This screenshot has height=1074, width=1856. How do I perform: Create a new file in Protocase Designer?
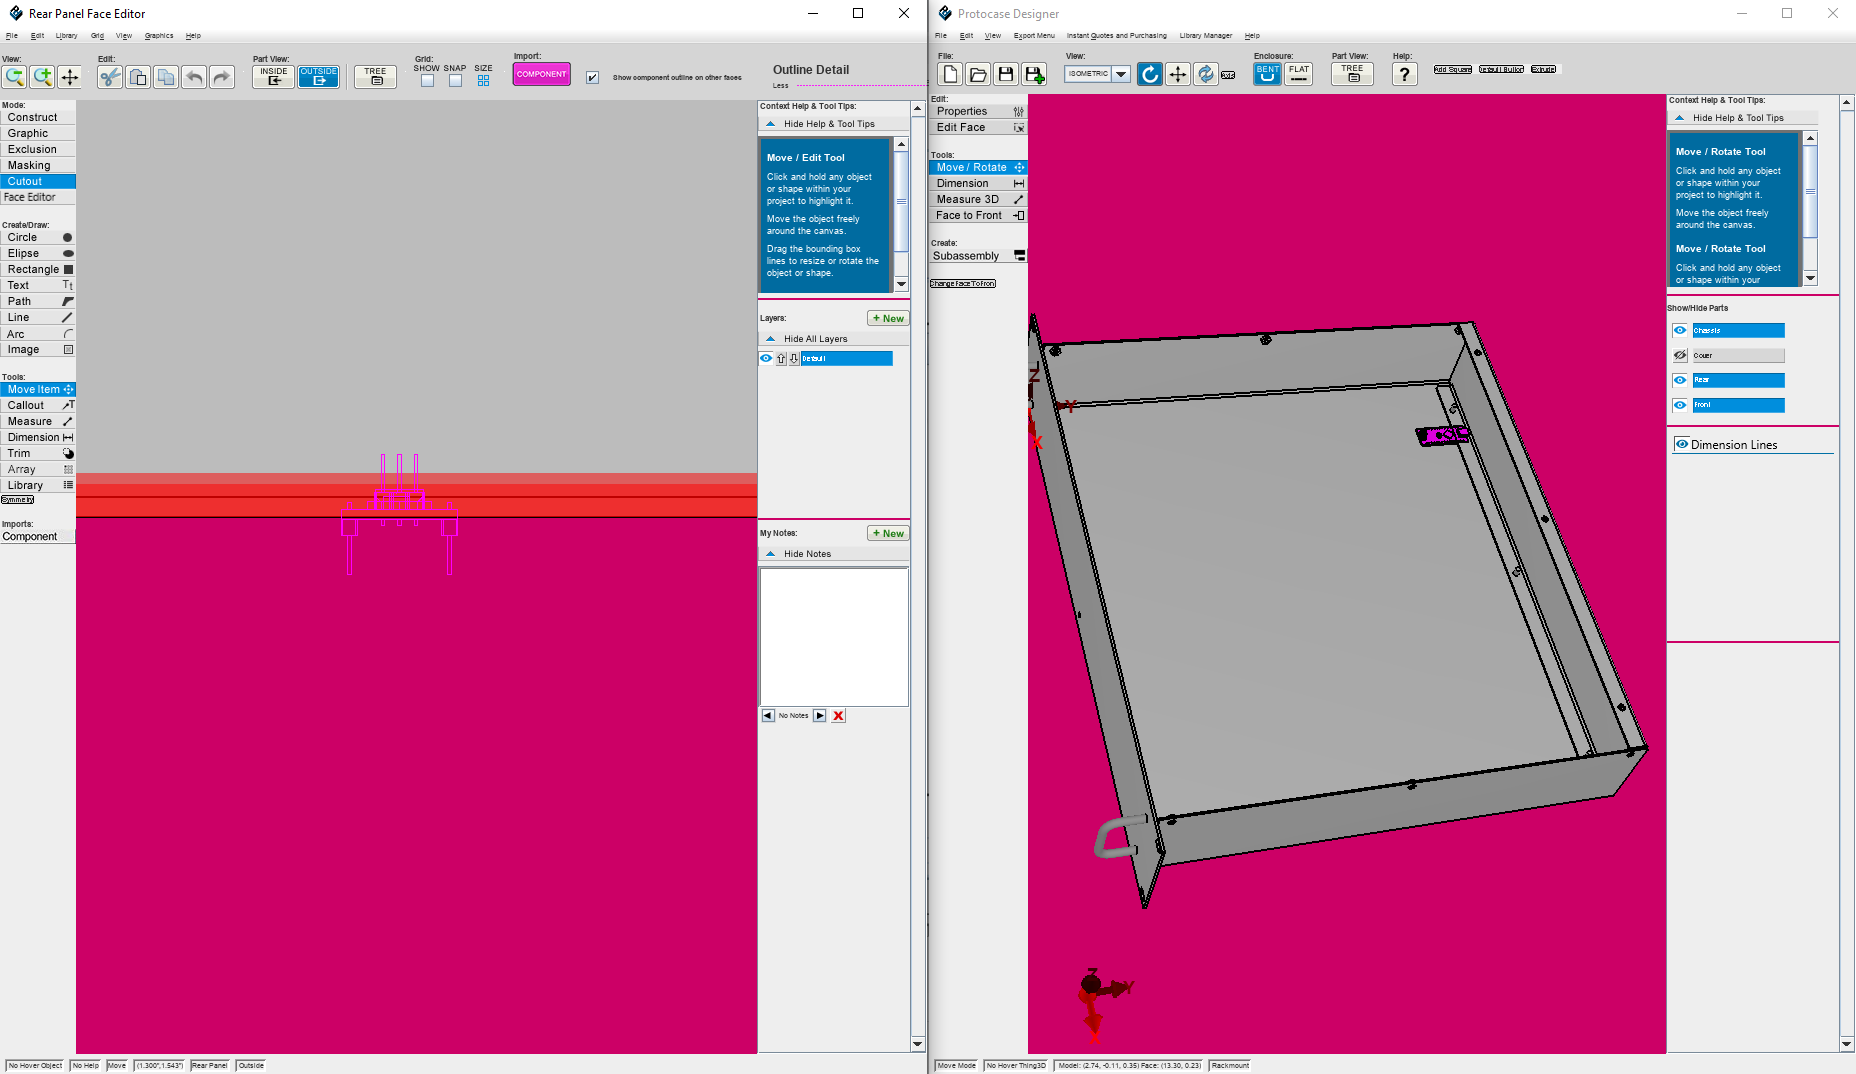click(x=950, y=74)
